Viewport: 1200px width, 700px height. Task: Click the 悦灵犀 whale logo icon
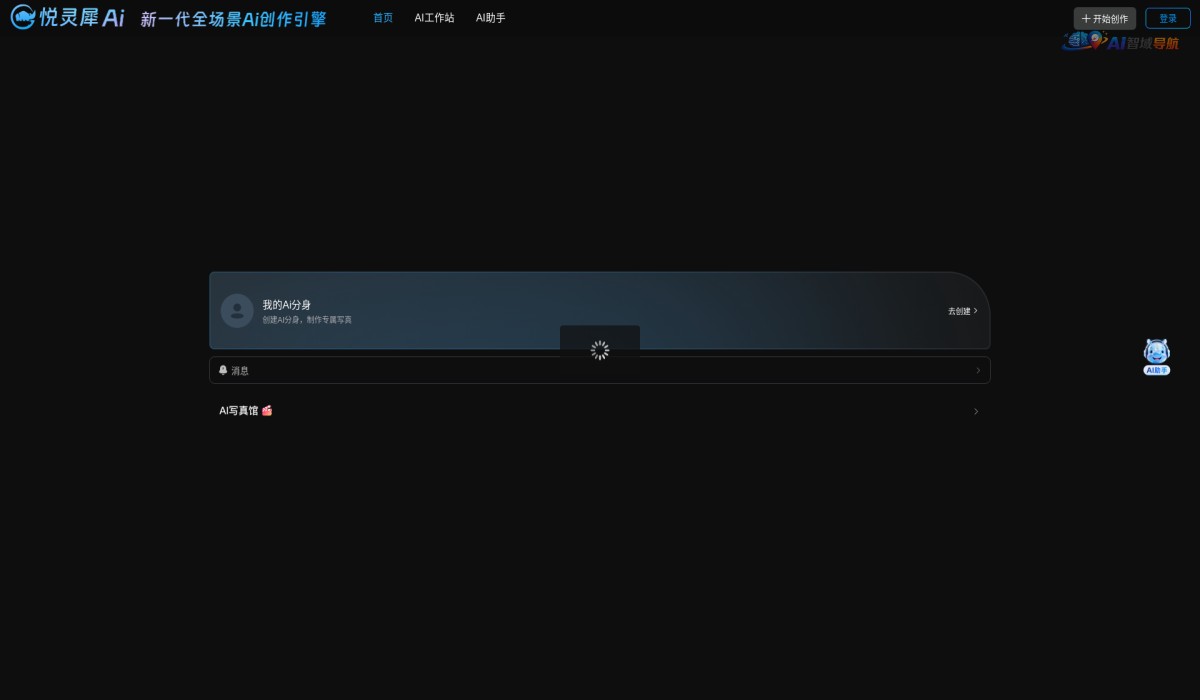tap(22, 17)
